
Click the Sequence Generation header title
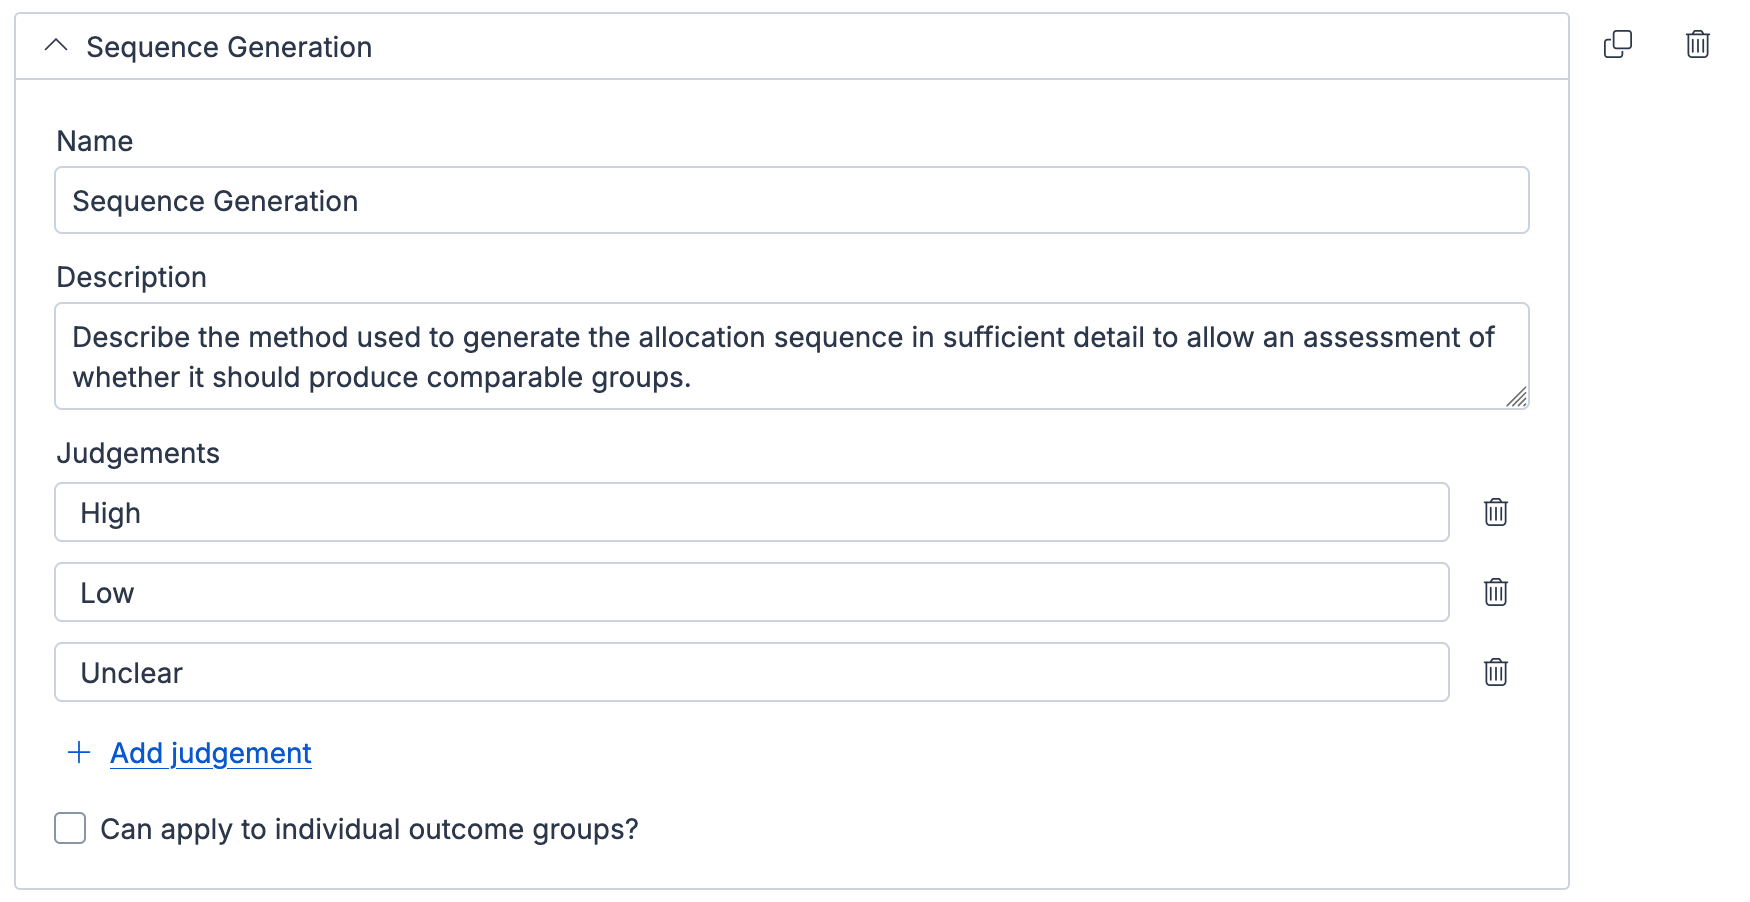click(229, 47)
